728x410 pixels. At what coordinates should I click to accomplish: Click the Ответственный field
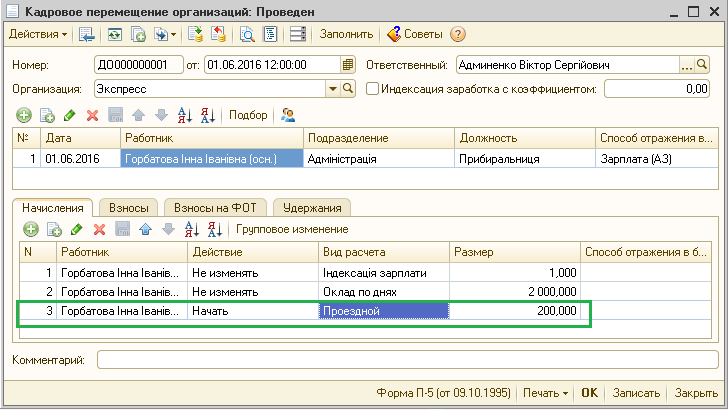[568, 65]
